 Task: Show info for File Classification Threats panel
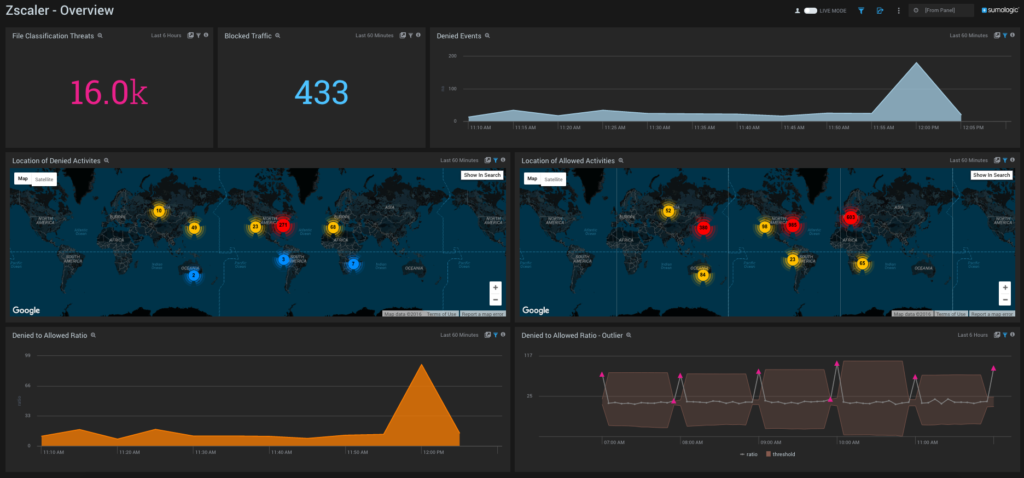tap(206, 35)
